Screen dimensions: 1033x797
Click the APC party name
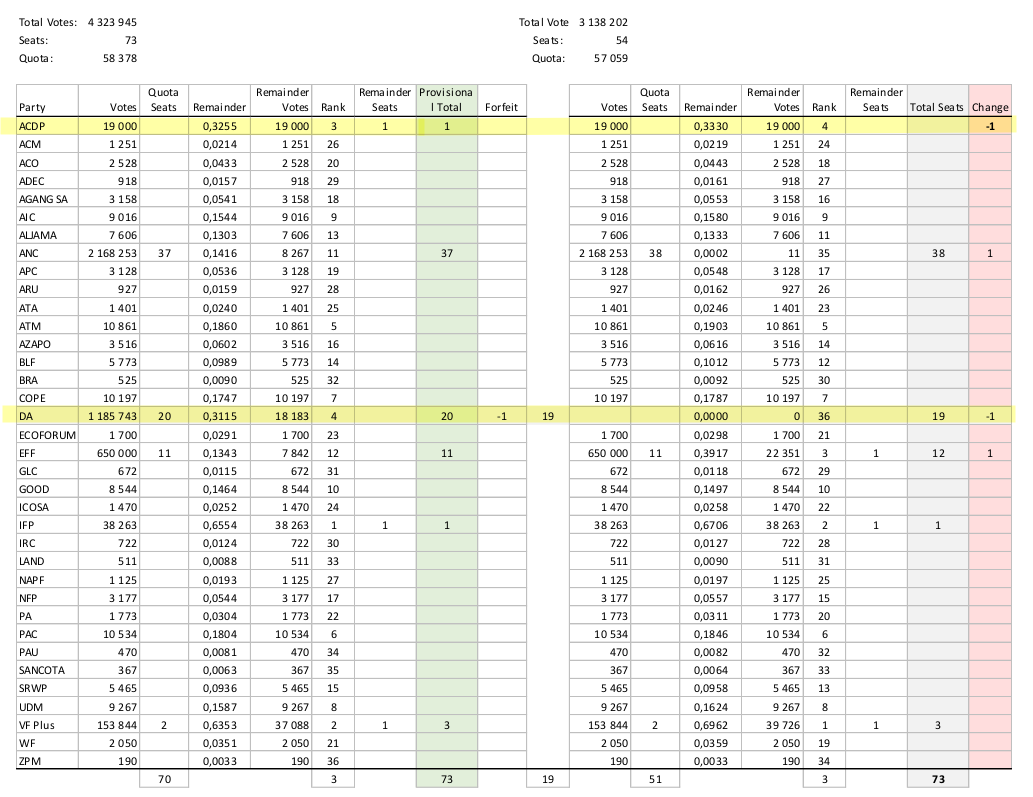tap(28, 271)
